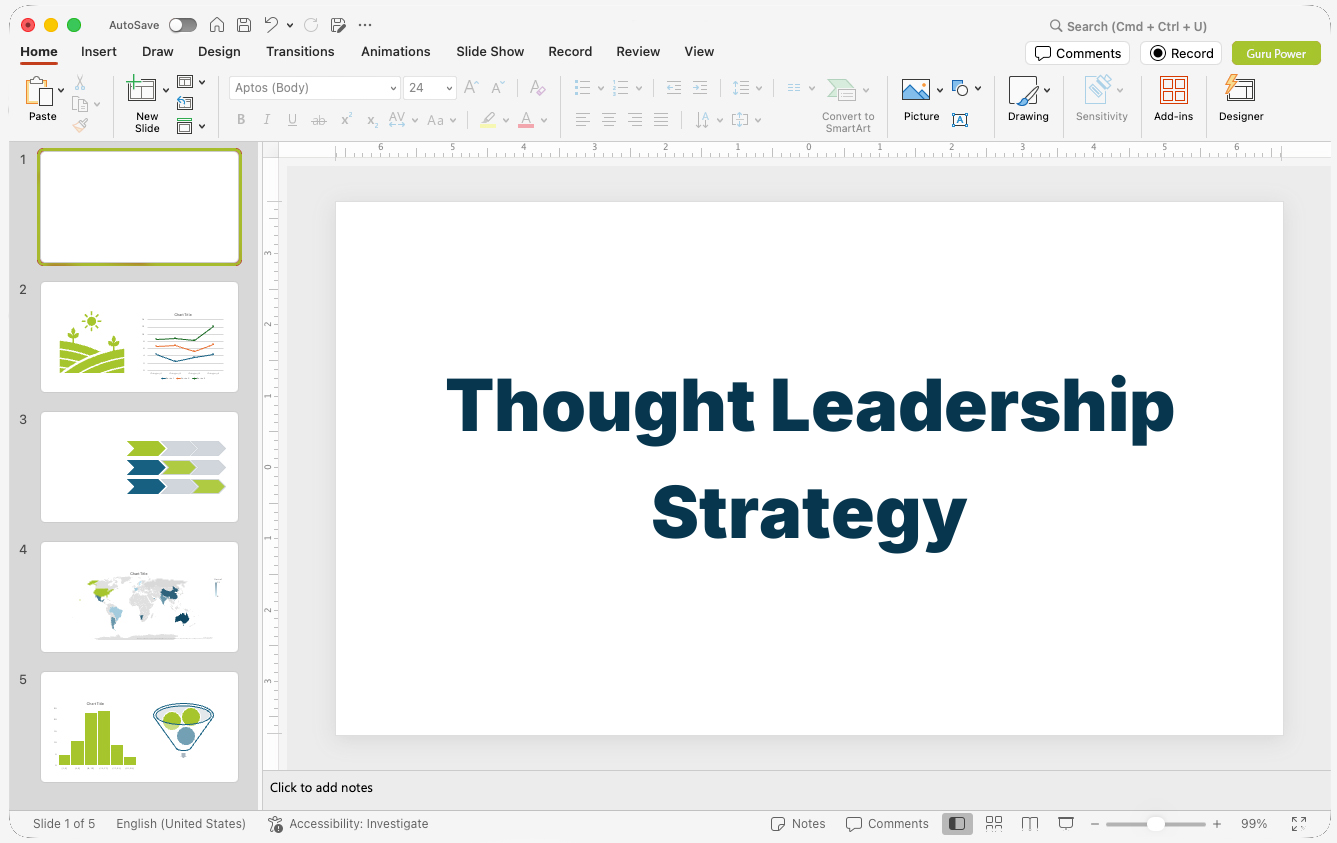Apply subscript formatting

click(372, 120)
